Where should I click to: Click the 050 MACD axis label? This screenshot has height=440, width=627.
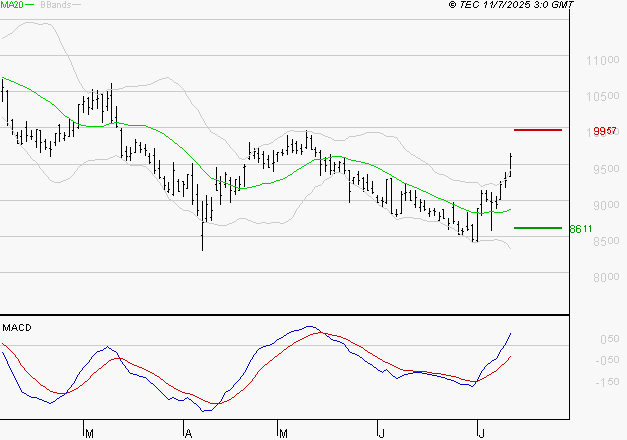point(608,340)
